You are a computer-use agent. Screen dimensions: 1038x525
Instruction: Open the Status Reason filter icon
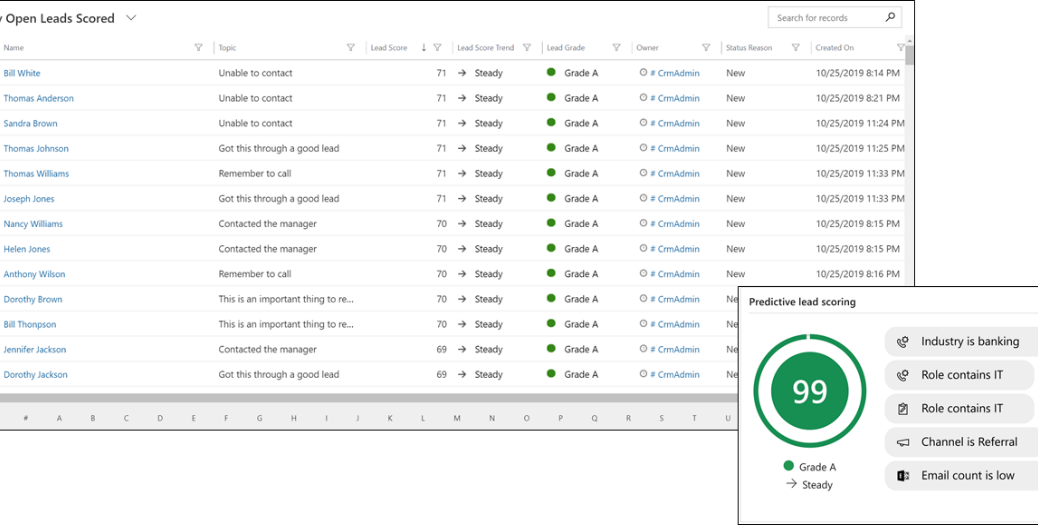796,48
